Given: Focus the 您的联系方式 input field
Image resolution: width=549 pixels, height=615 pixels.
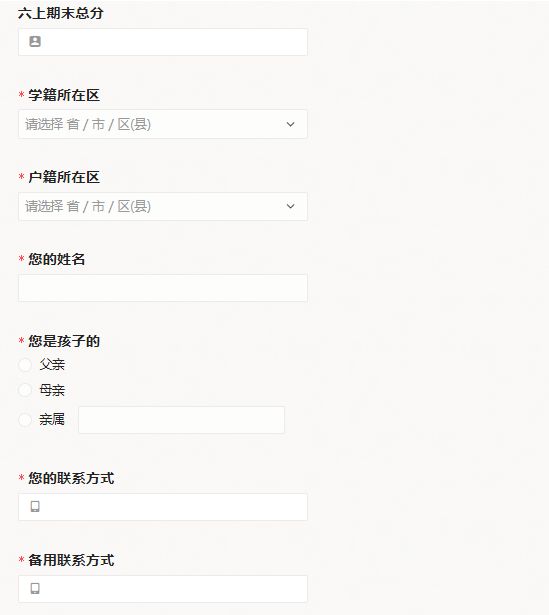Looking at the screenshot, I should point(163,507).
